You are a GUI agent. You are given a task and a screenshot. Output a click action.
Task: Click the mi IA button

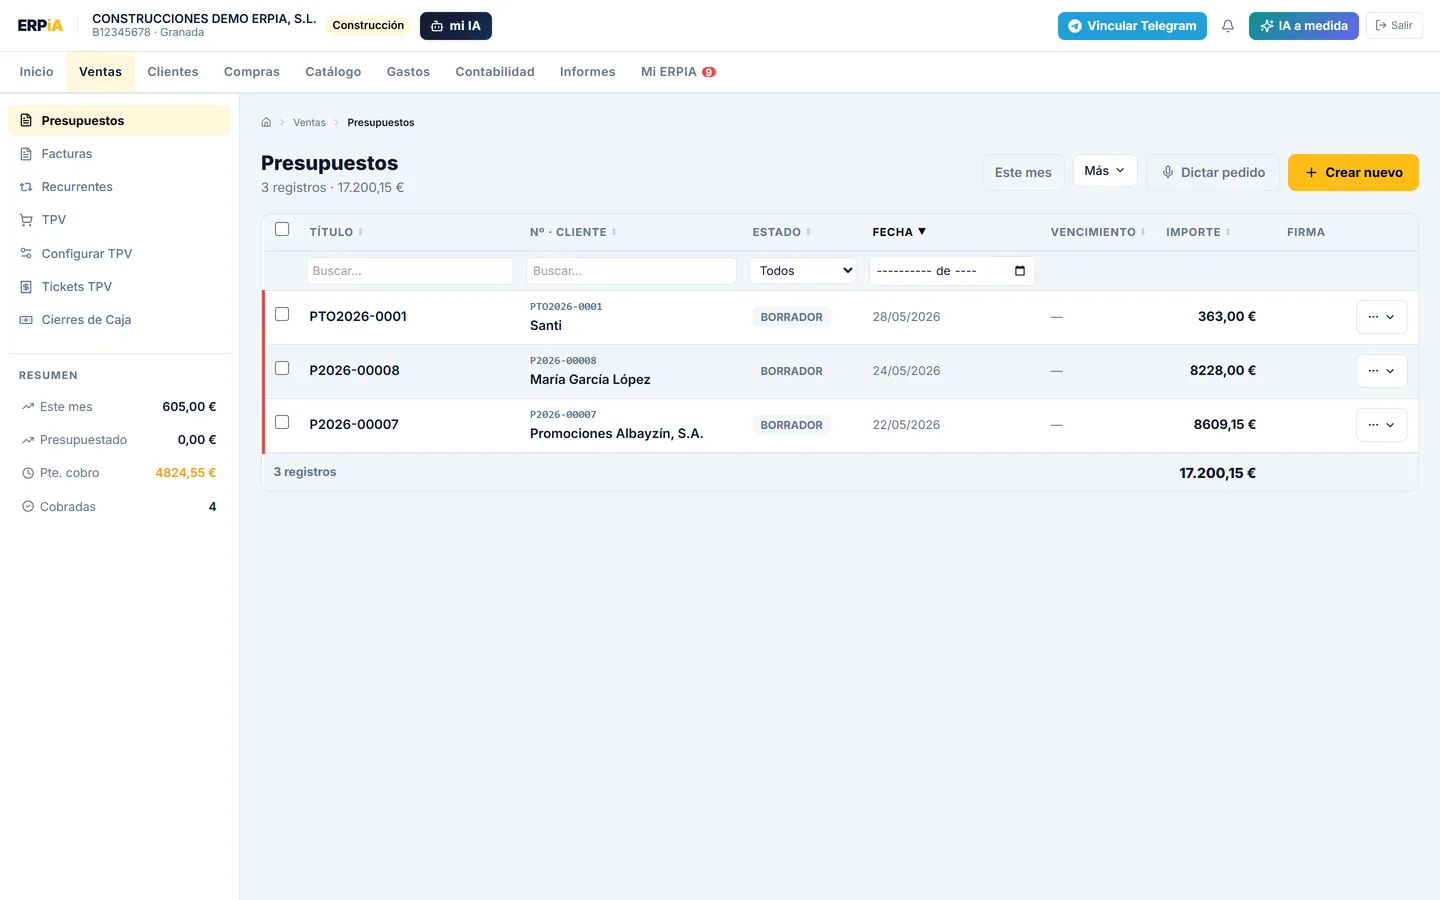[456, 26]
